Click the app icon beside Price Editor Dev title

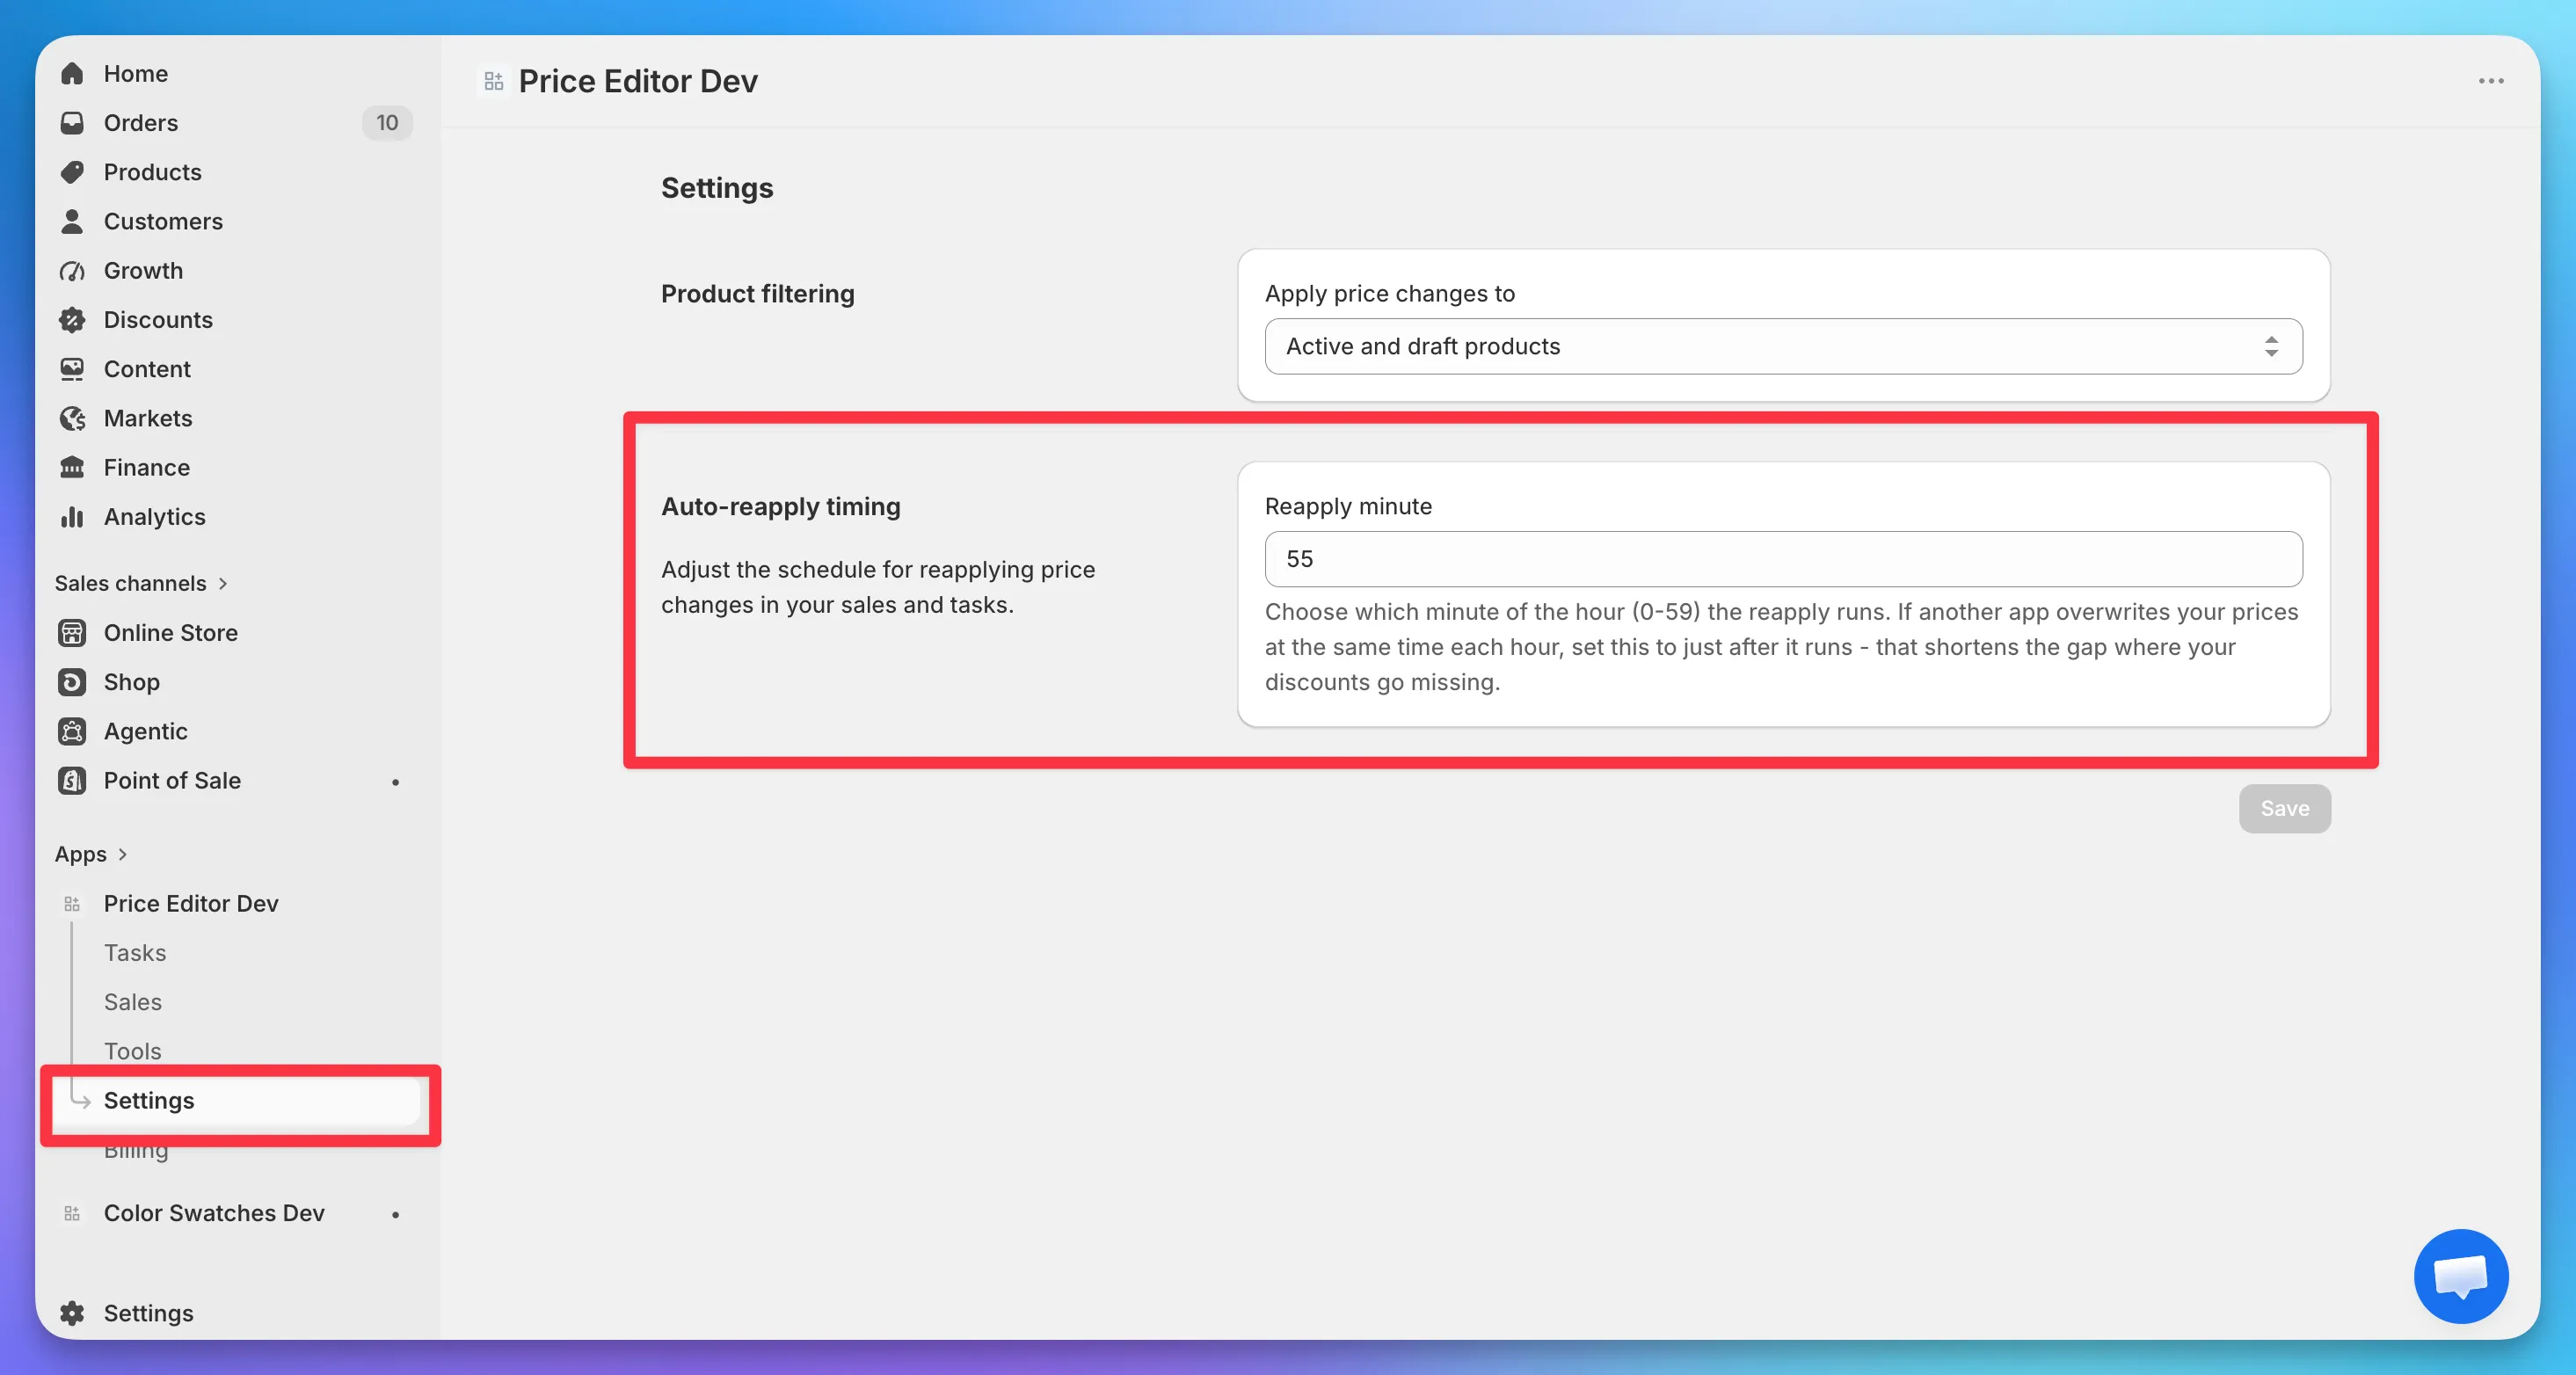point(494,81)
